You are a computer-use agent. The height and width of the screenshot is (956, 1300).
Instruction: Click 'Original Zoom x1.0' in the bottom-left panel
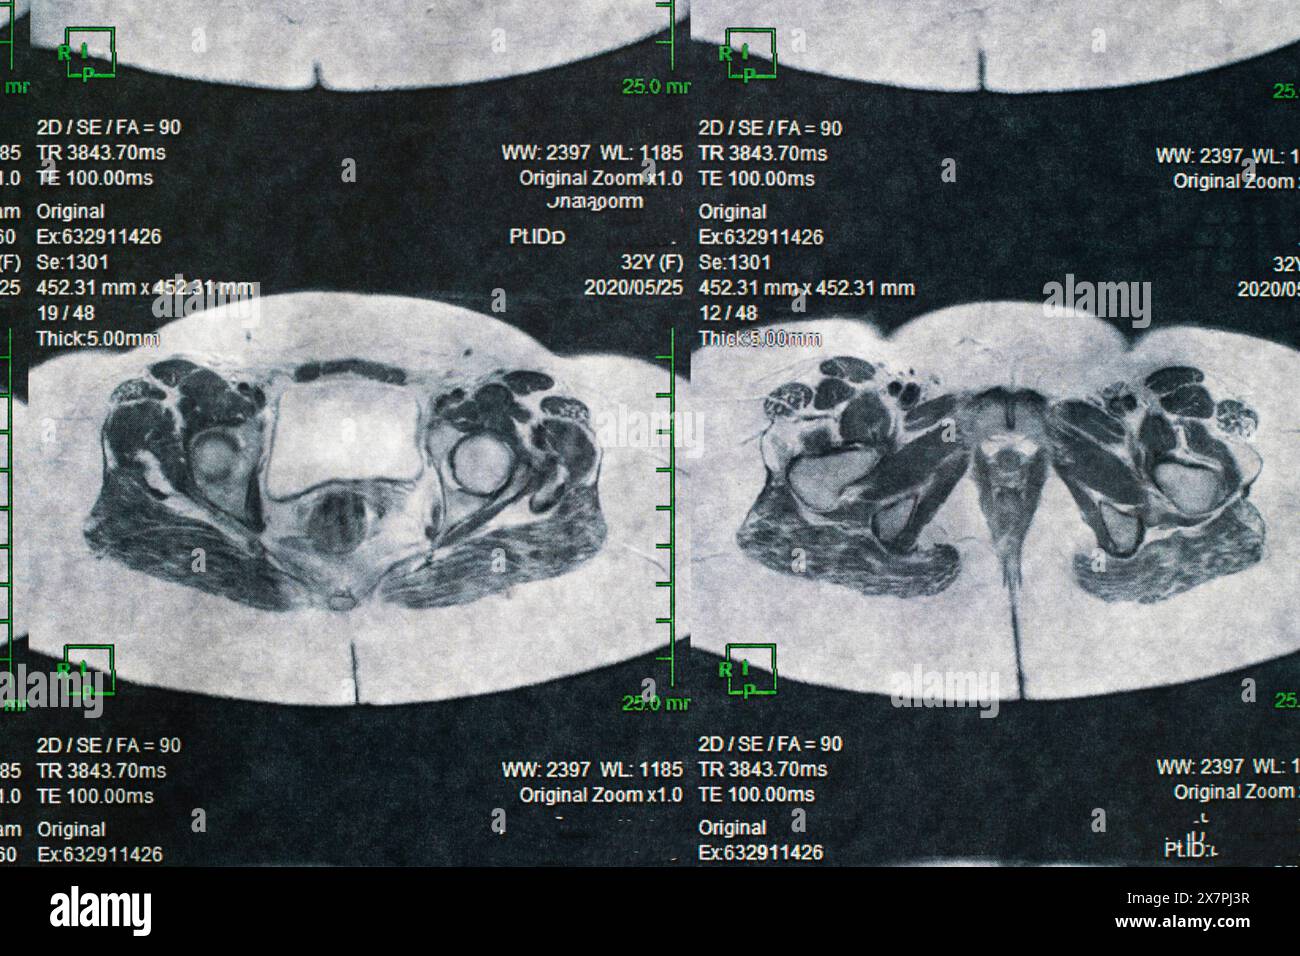[601, 795]
